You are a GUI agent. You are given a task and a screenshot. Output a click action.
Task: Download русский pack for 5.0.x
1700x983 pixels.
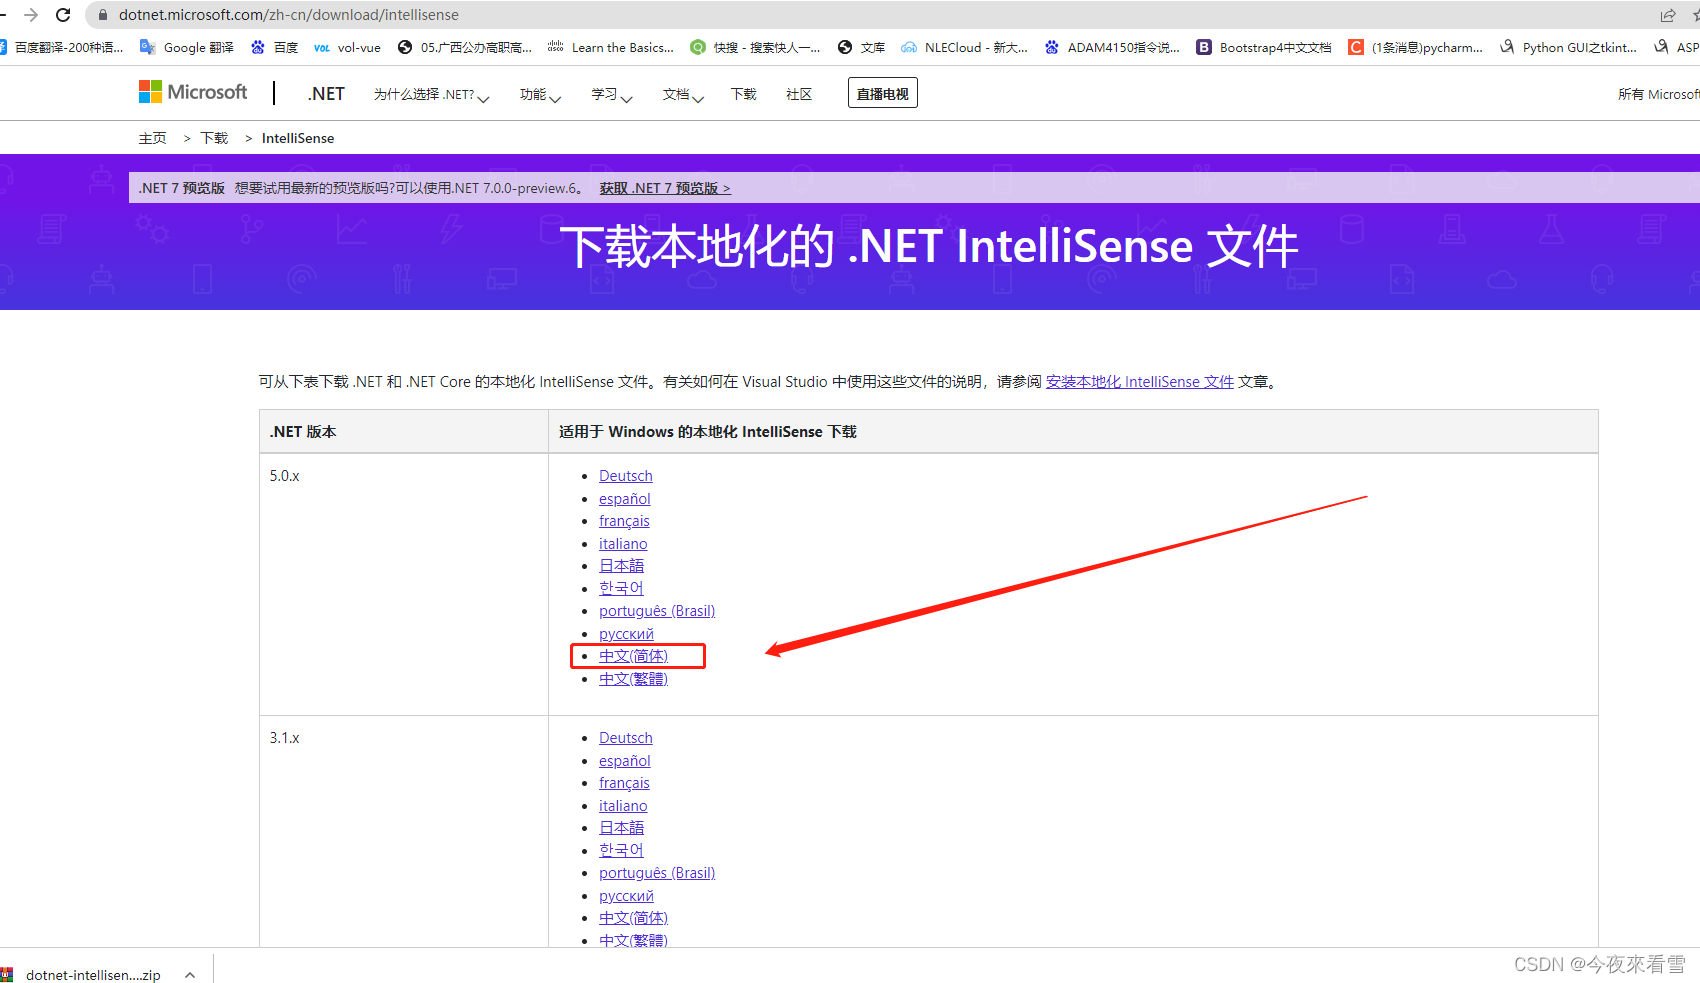(x=626, y=634)
